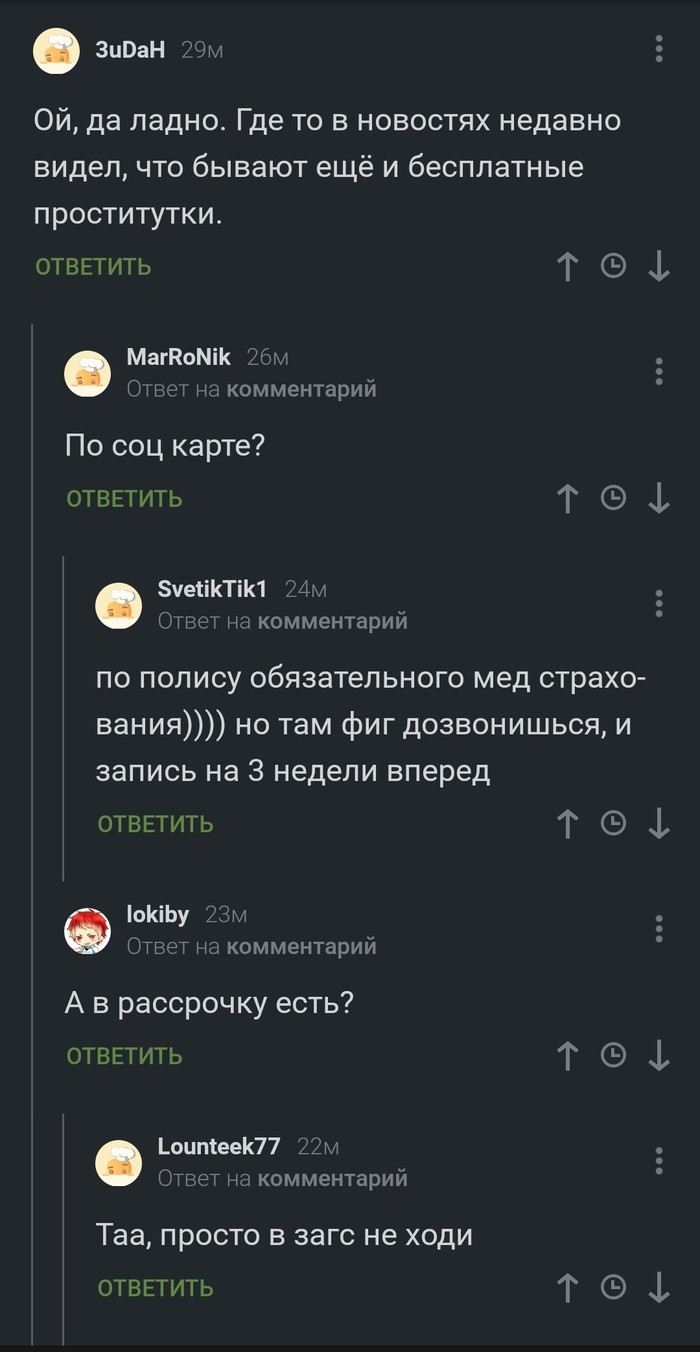Toggle the upvote arrow on MarRoNik's comment
Viewport: 700px width, 1352px height.
coord(567,498)
